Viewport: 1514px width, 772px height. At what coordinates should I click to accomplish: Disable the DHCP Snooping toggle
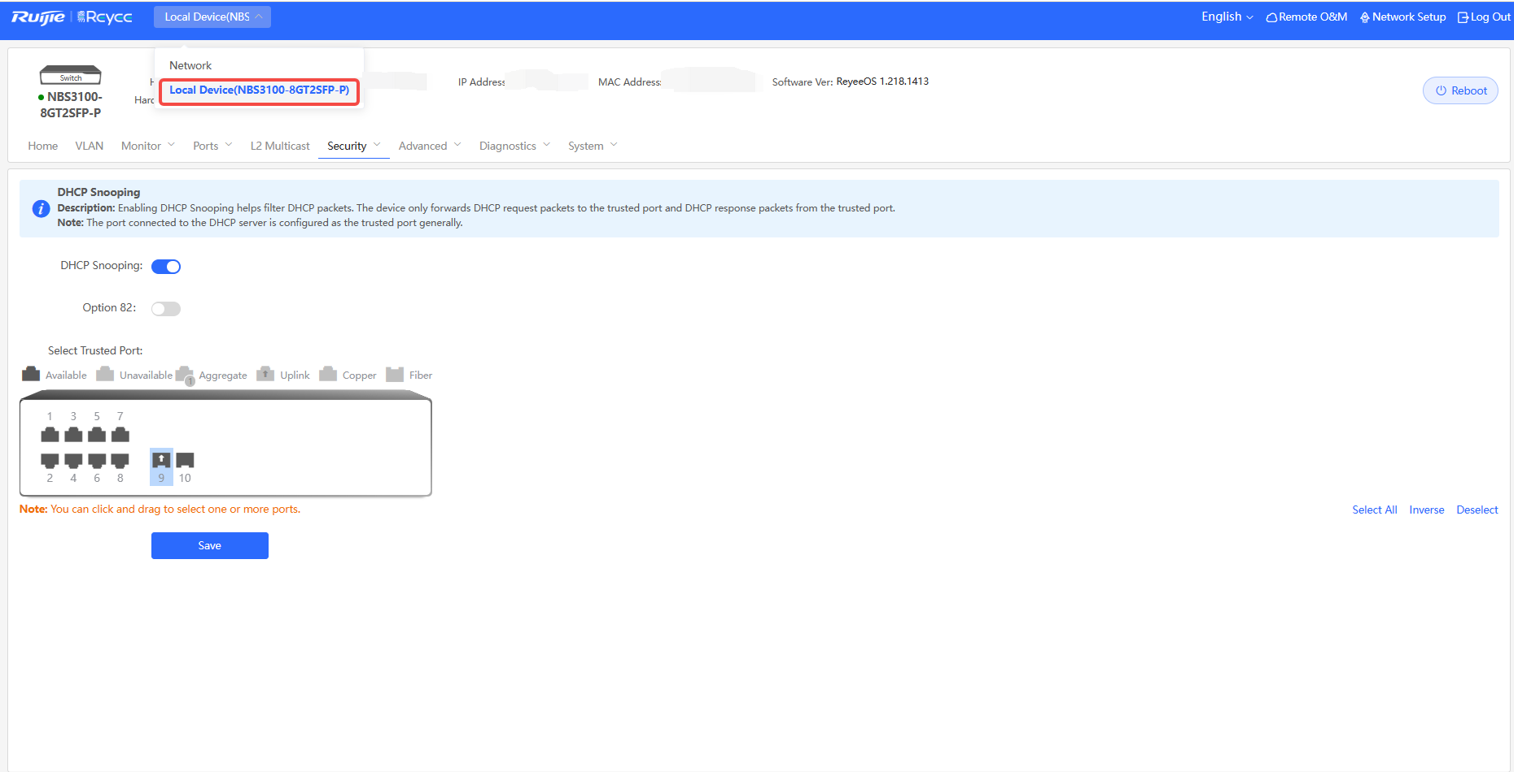pyautogui.click(x=166, y=267)
